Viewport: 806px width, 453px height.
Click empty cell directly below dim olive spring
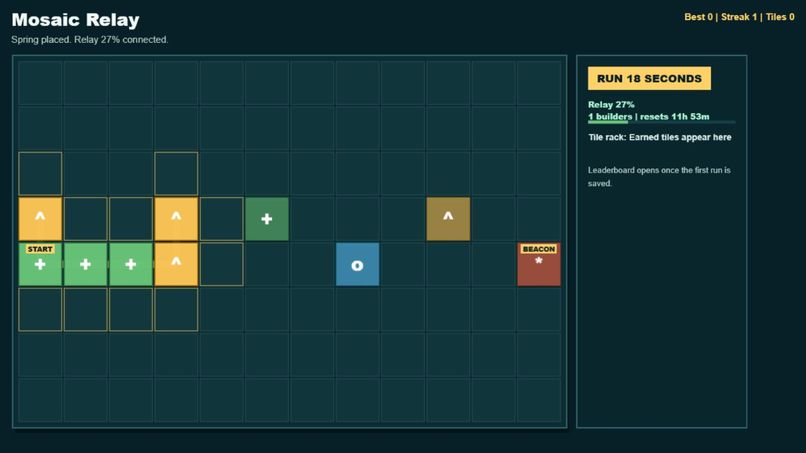point(448,264)
